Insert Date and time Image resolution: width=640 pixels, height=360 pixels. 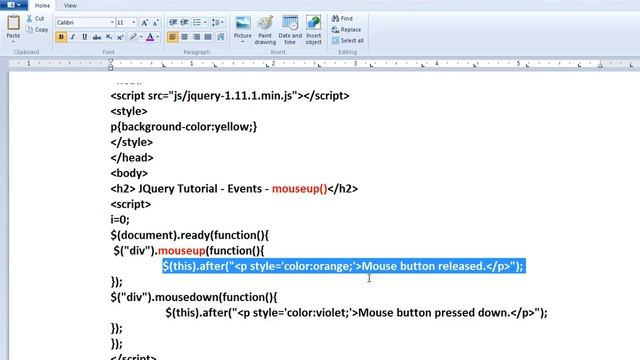[290, 30]
